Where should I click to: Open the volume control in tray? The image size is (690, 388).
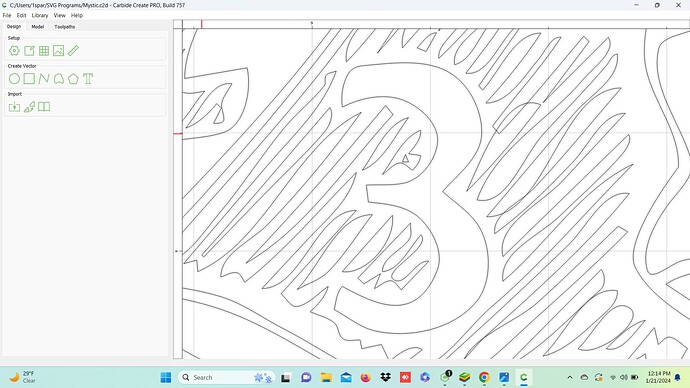click(624, 377)
